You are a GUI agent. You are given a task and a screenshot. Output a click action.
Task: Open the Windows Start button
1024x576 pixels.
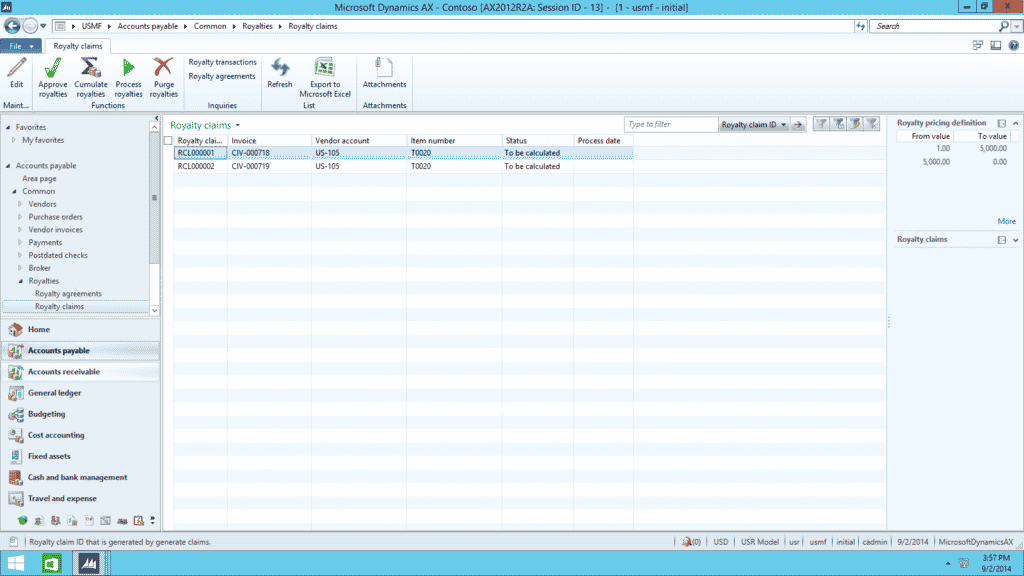click(x=16, y=563)
